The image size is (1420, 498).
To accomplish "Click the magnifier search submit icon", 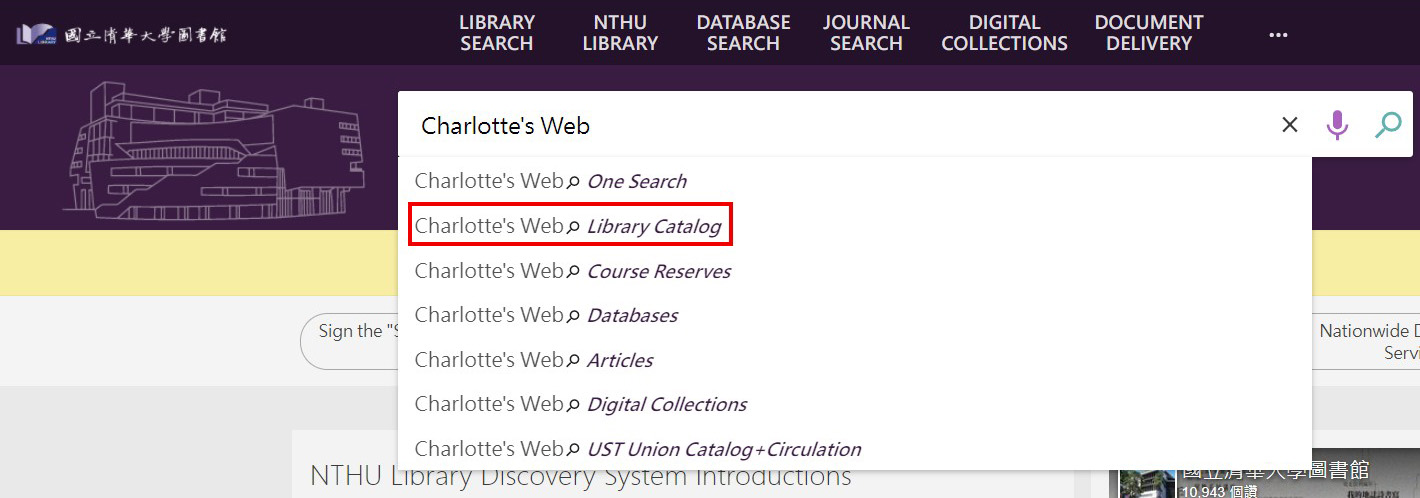I will click(1387, 125).
